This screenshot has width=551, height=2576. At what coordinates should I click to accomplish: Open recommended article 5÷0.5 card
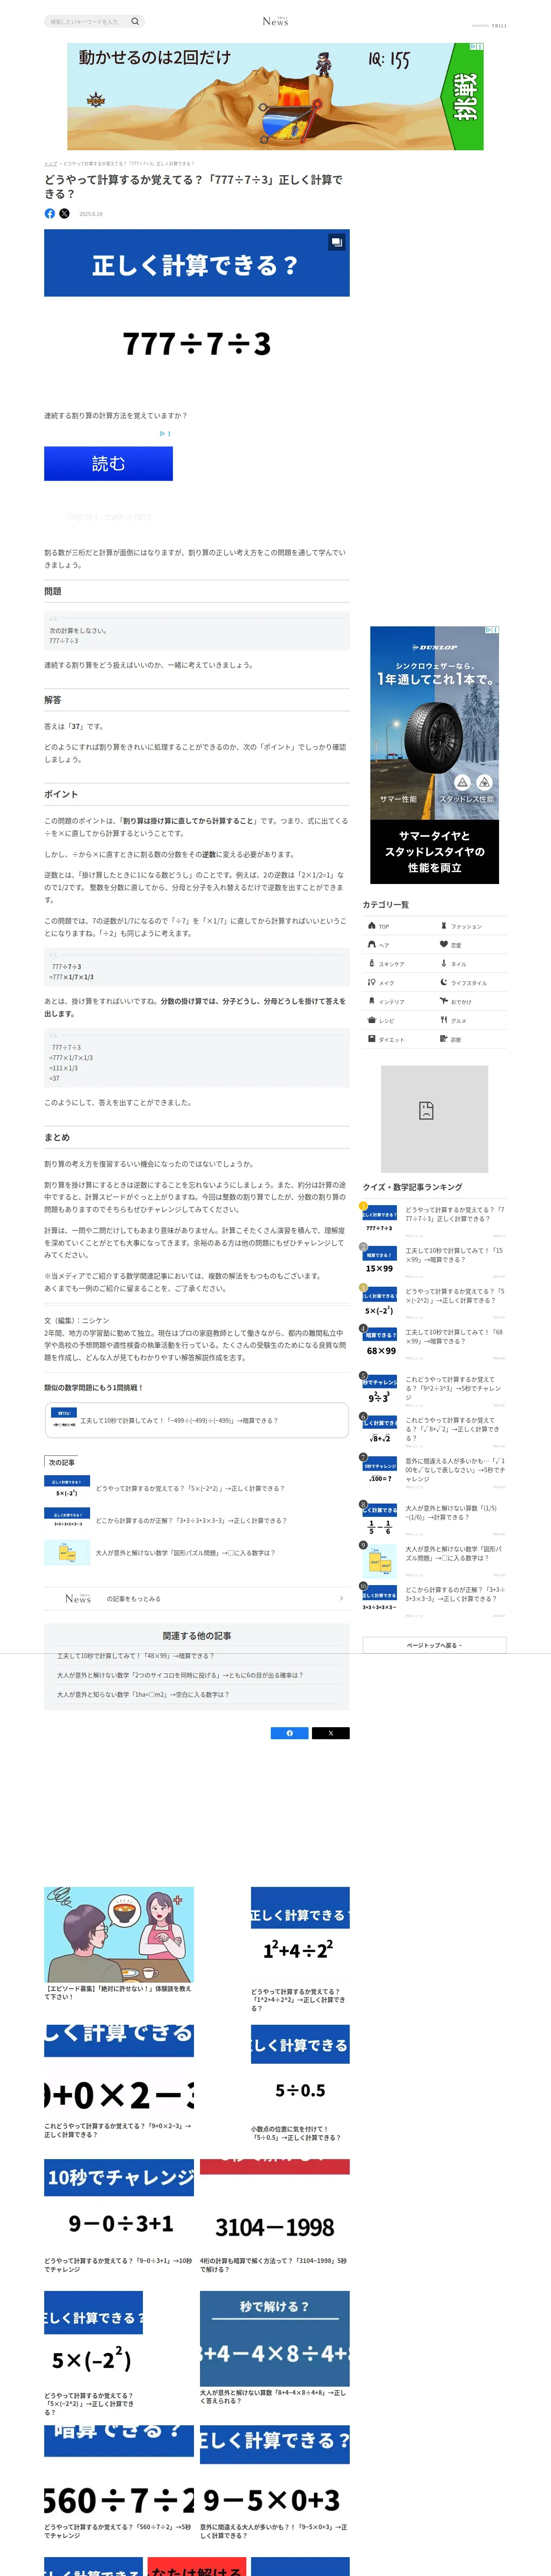(x=300, y=2084)
